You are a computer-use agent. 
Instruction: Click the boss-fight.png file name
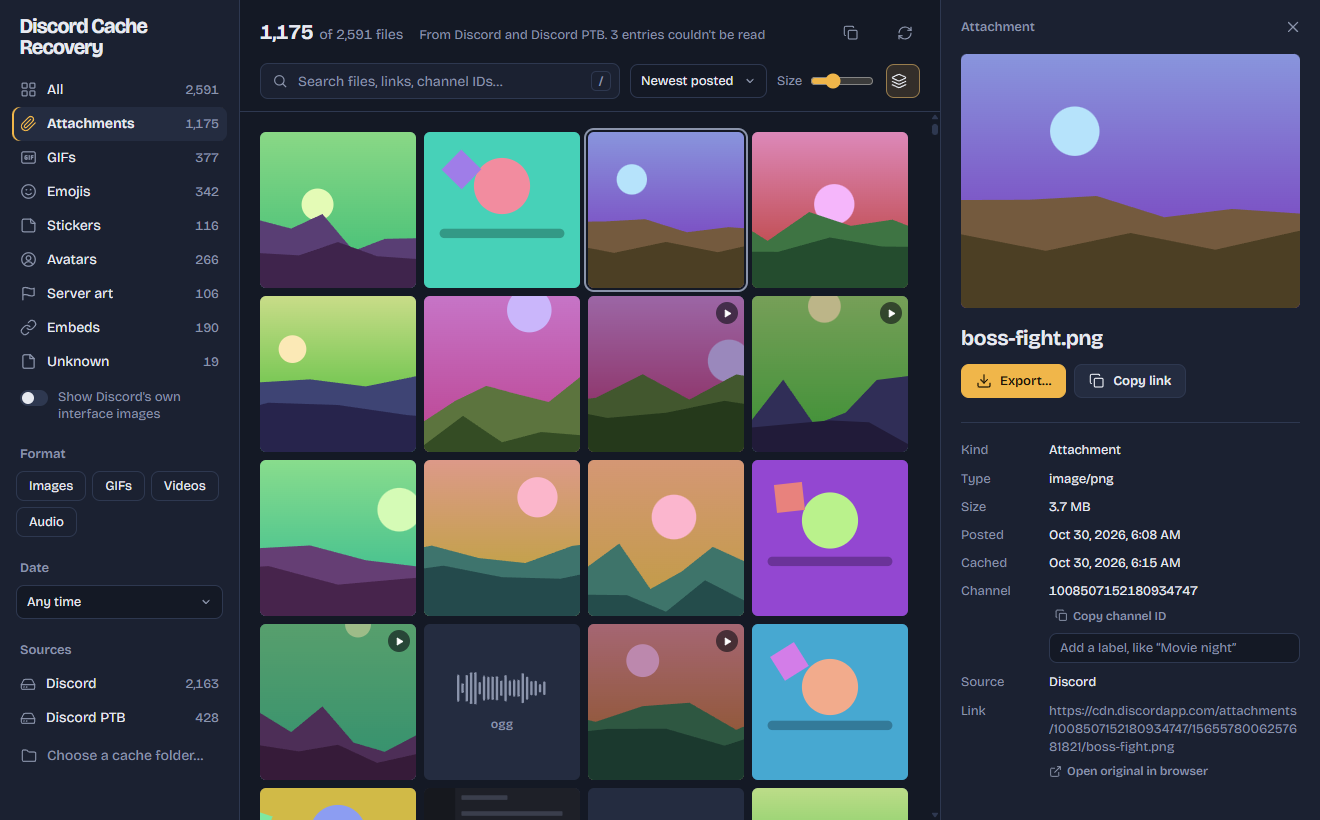click(1032, 338)
